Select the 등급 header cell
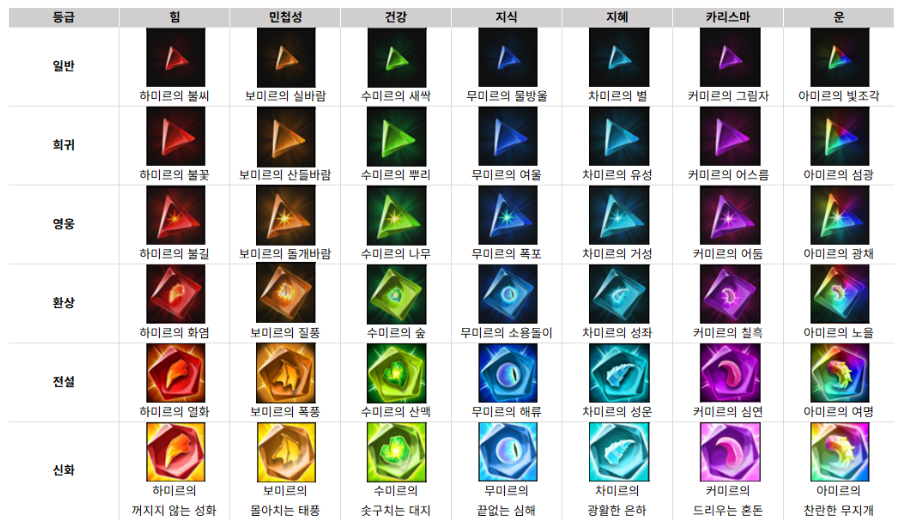This screenshot has width=904, height=520. (63, 17)
